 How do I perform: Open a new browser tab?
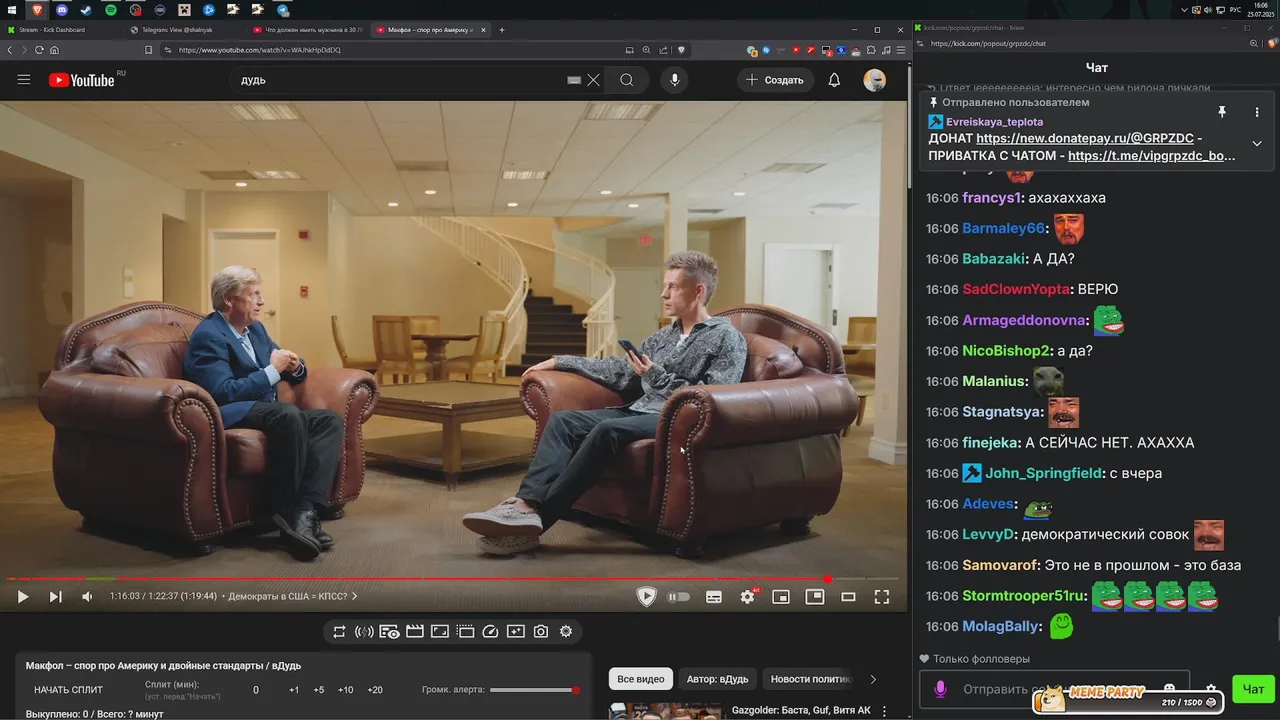coord(502,30)
